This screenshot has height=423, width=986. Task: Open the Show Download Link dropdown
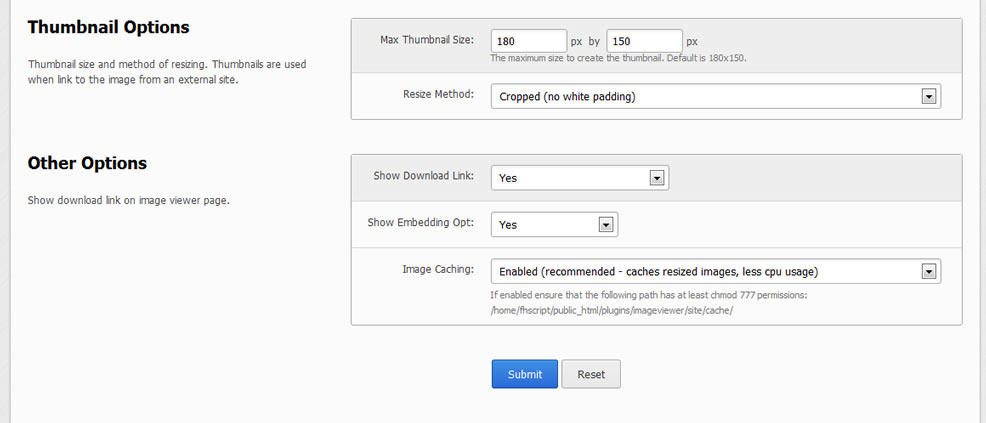click(x=580, y=178)
